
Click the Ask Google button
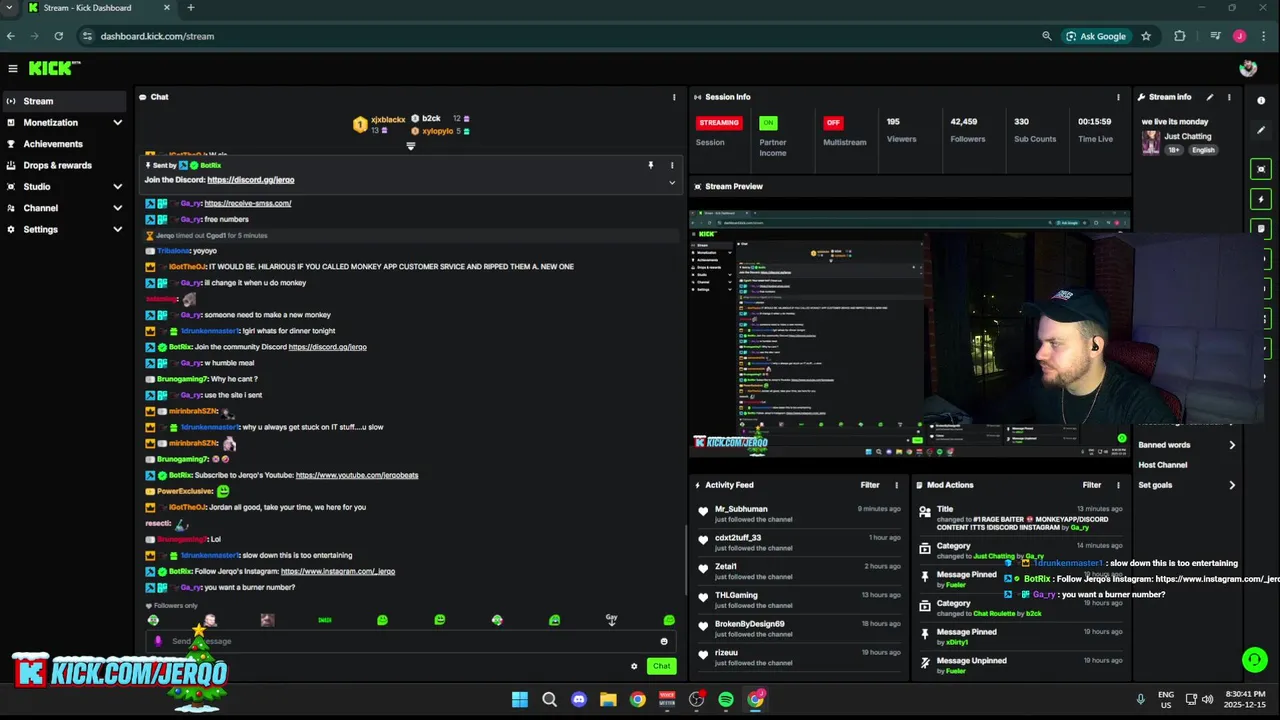click(x=1096, y=36)
